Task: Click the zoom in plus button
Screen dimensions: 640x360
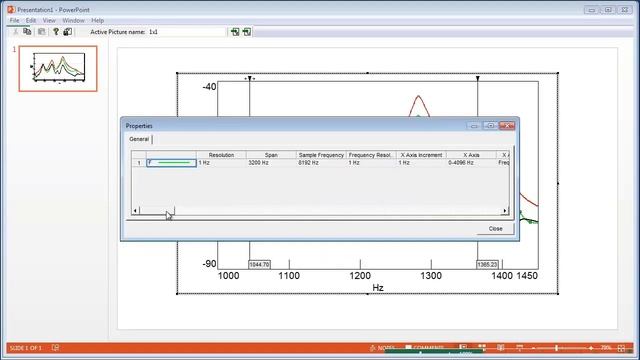Action: [591, 348]
